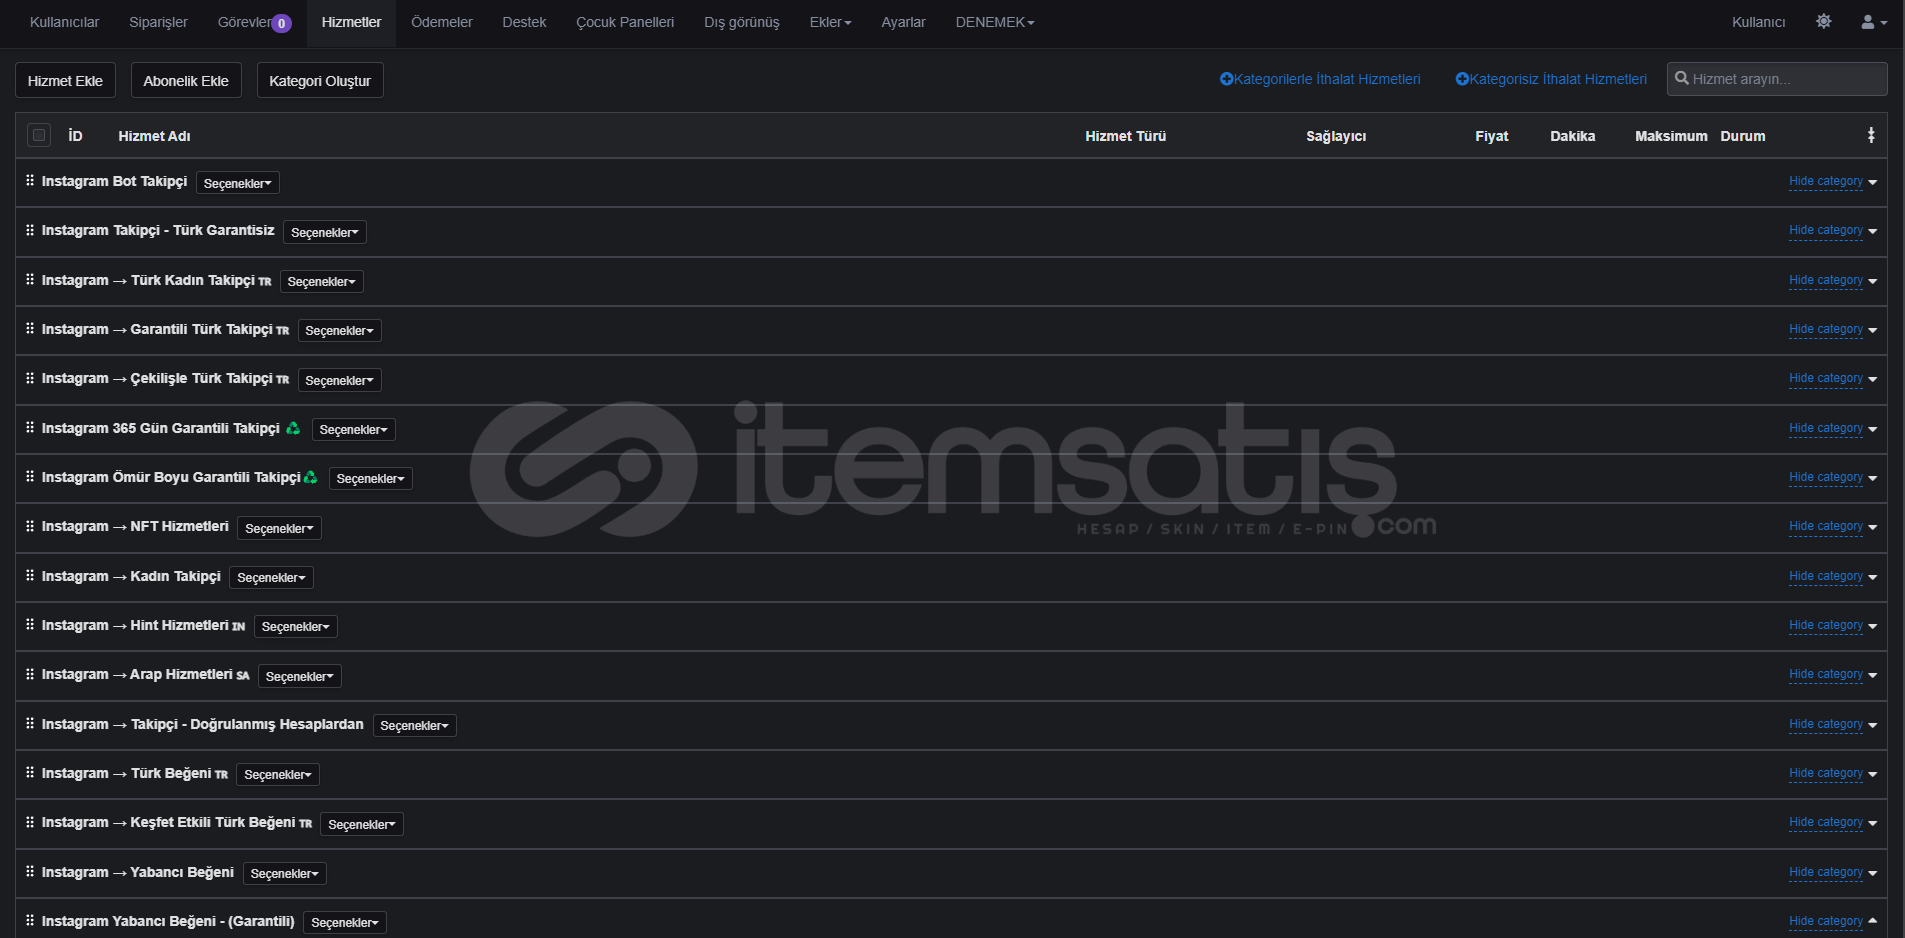
Task: Open Seçenekler dropdown for Doğrulanmış Hesaplardan
Action: tap(415, 726)
